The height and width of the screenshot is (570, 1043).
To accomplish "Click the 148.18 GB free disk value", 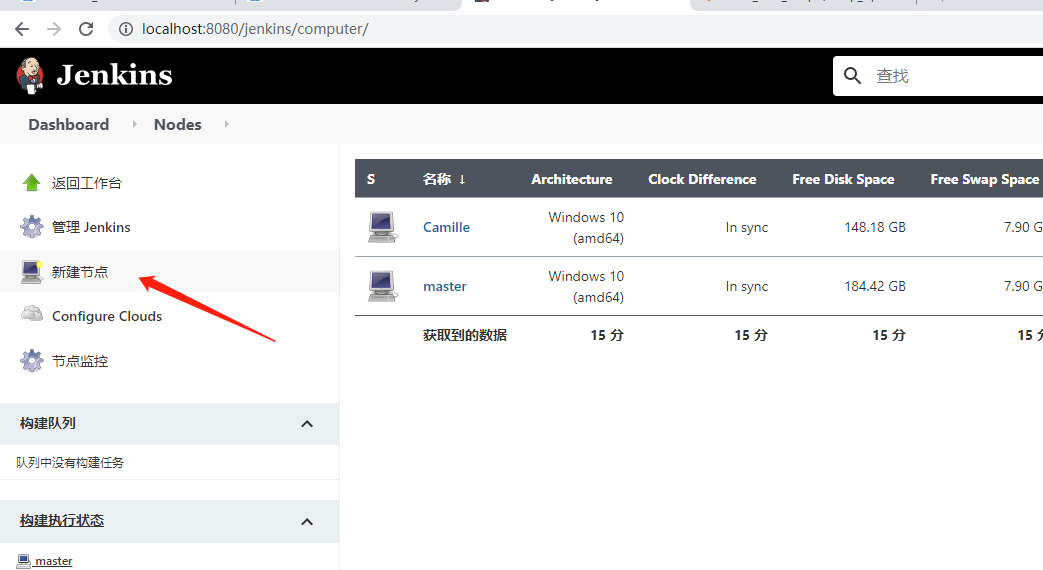I will 875,227.
